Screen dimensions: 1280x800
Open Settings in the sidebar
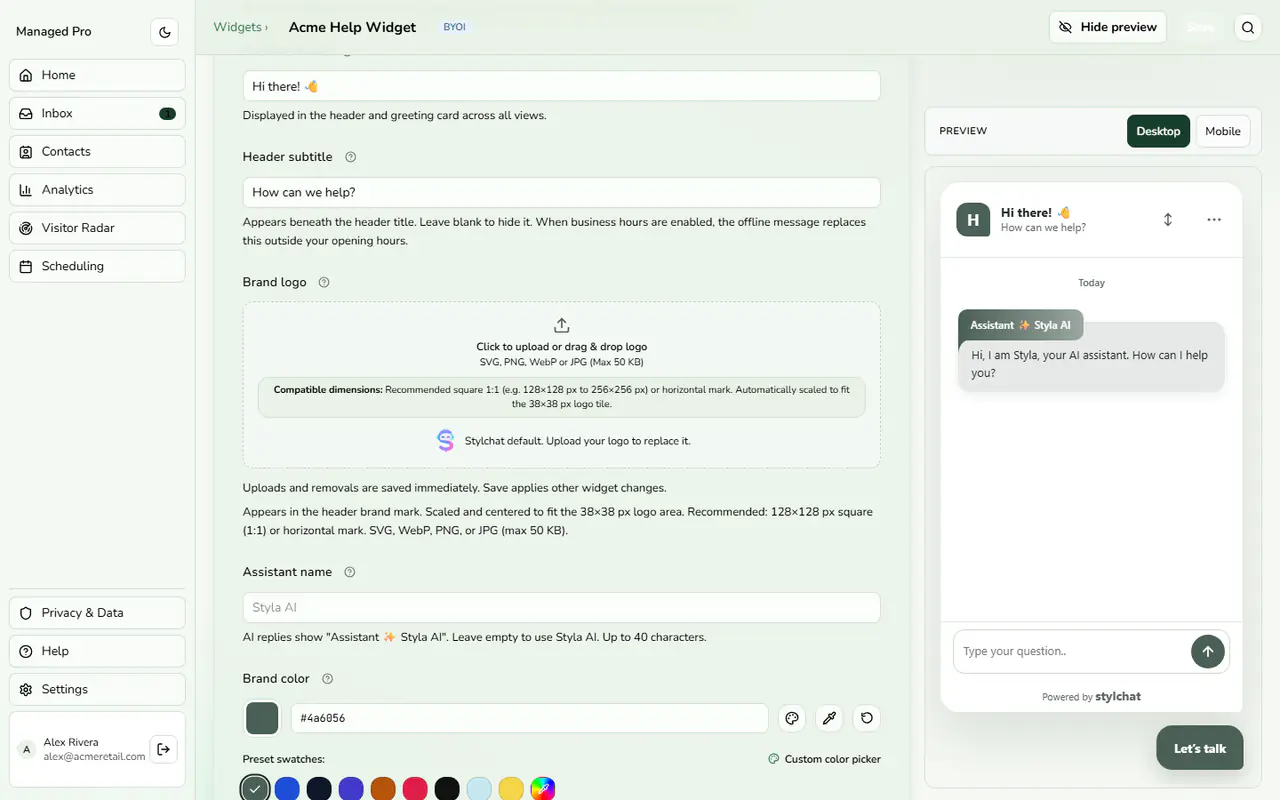(x=97, y=689)
